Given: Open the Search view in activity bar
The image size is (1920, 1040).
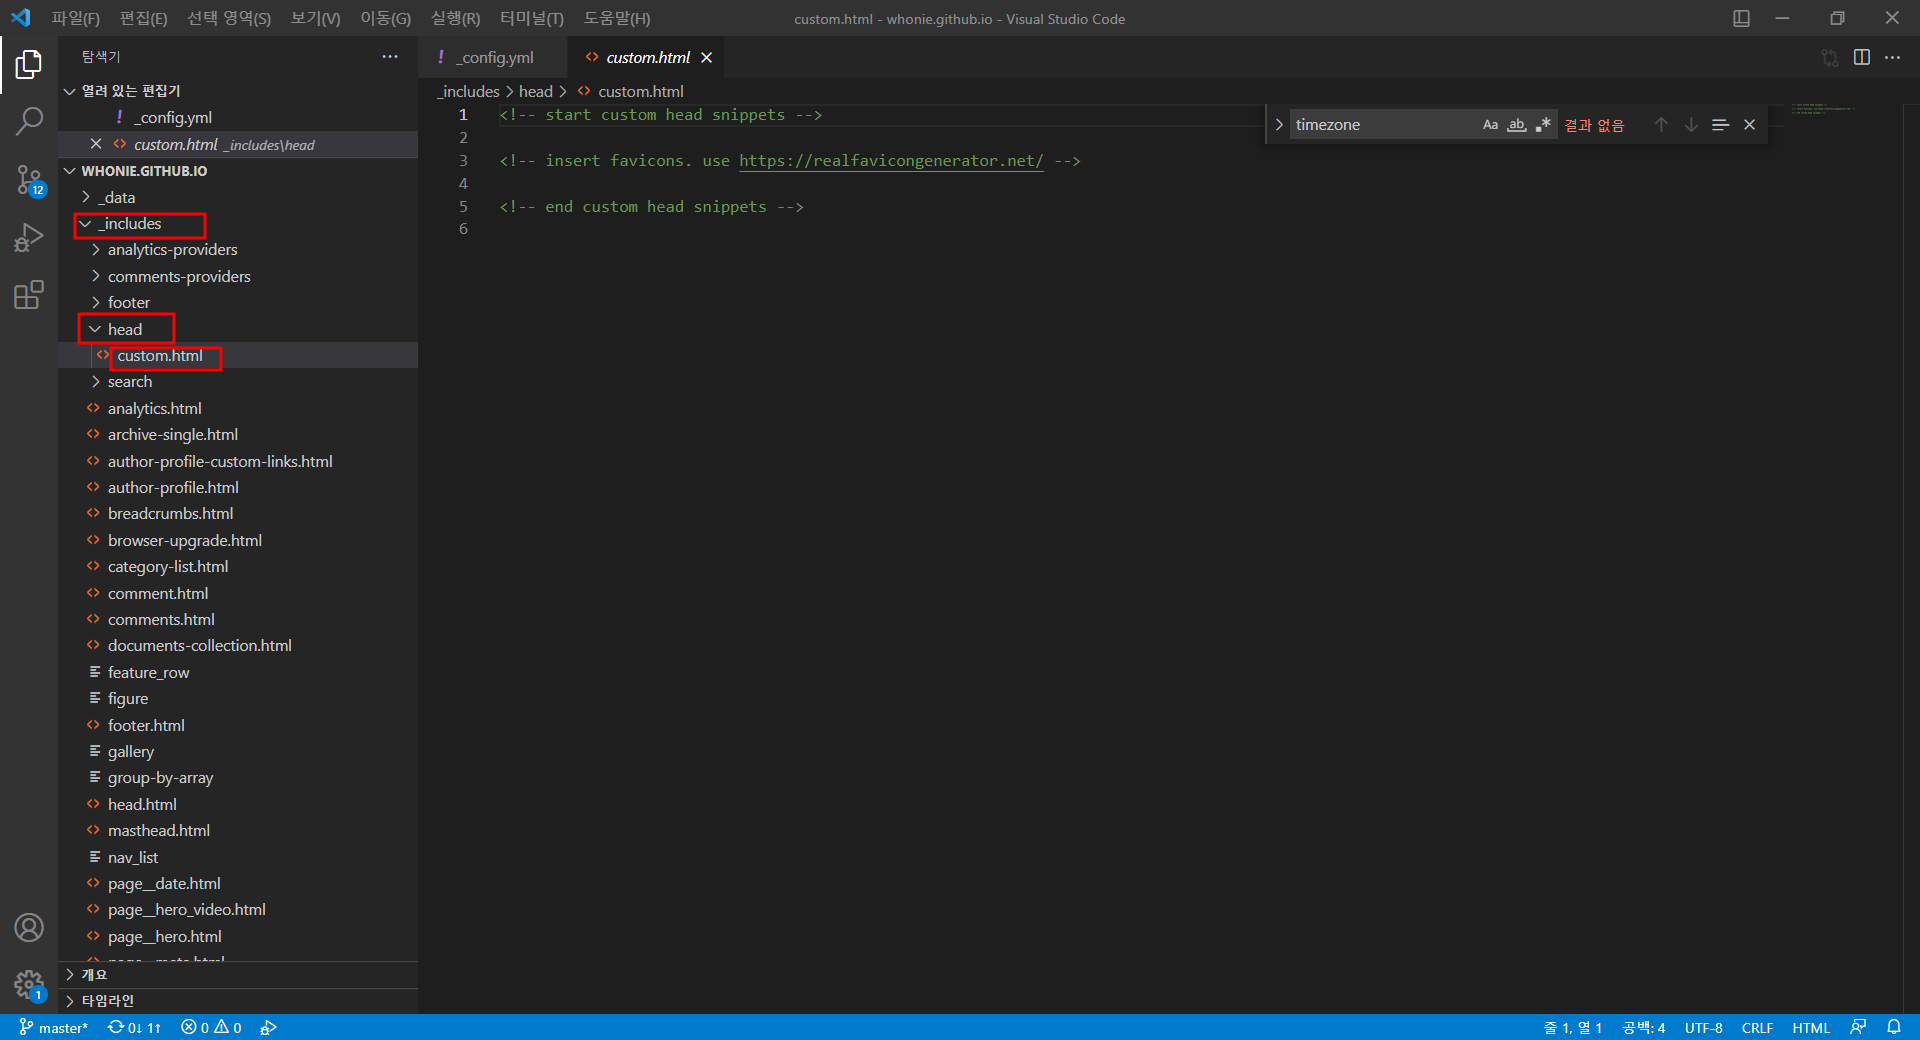Looking at the screenshot, I should pos(29,122).
